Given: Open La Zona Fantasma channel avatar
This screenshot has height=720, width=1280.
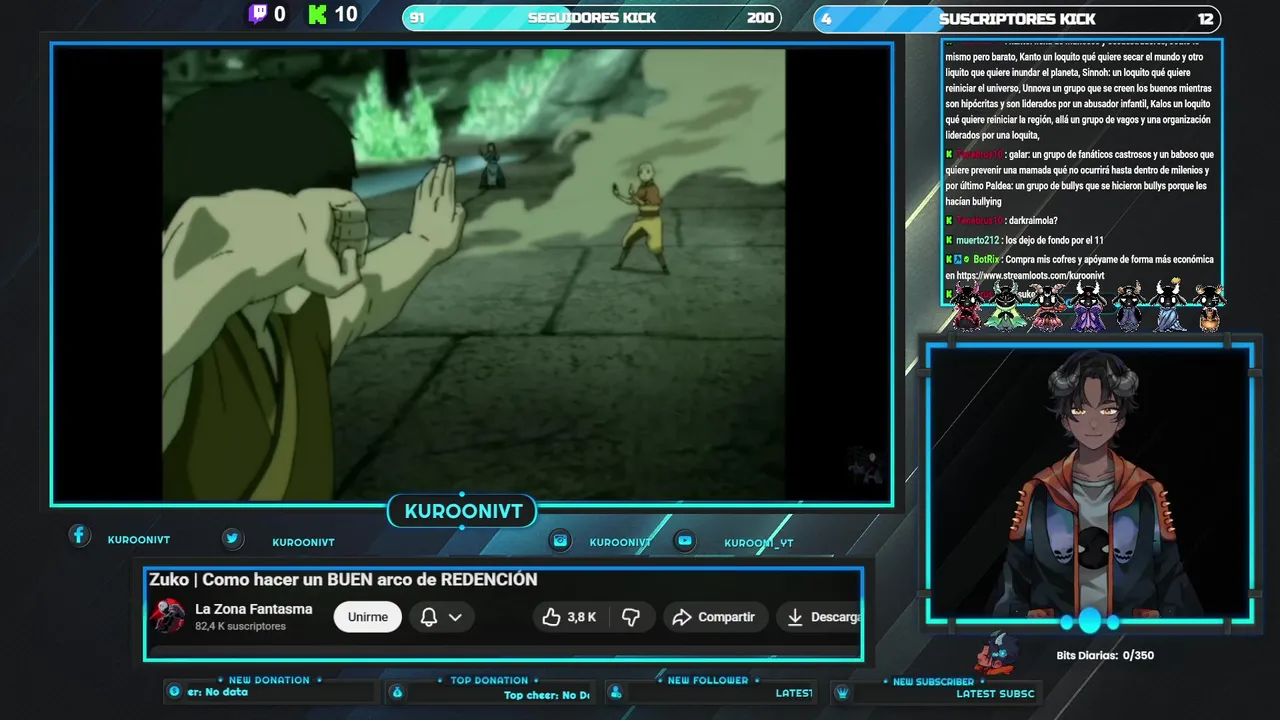Looking at the screenshot, I should [x=168, y=616].
